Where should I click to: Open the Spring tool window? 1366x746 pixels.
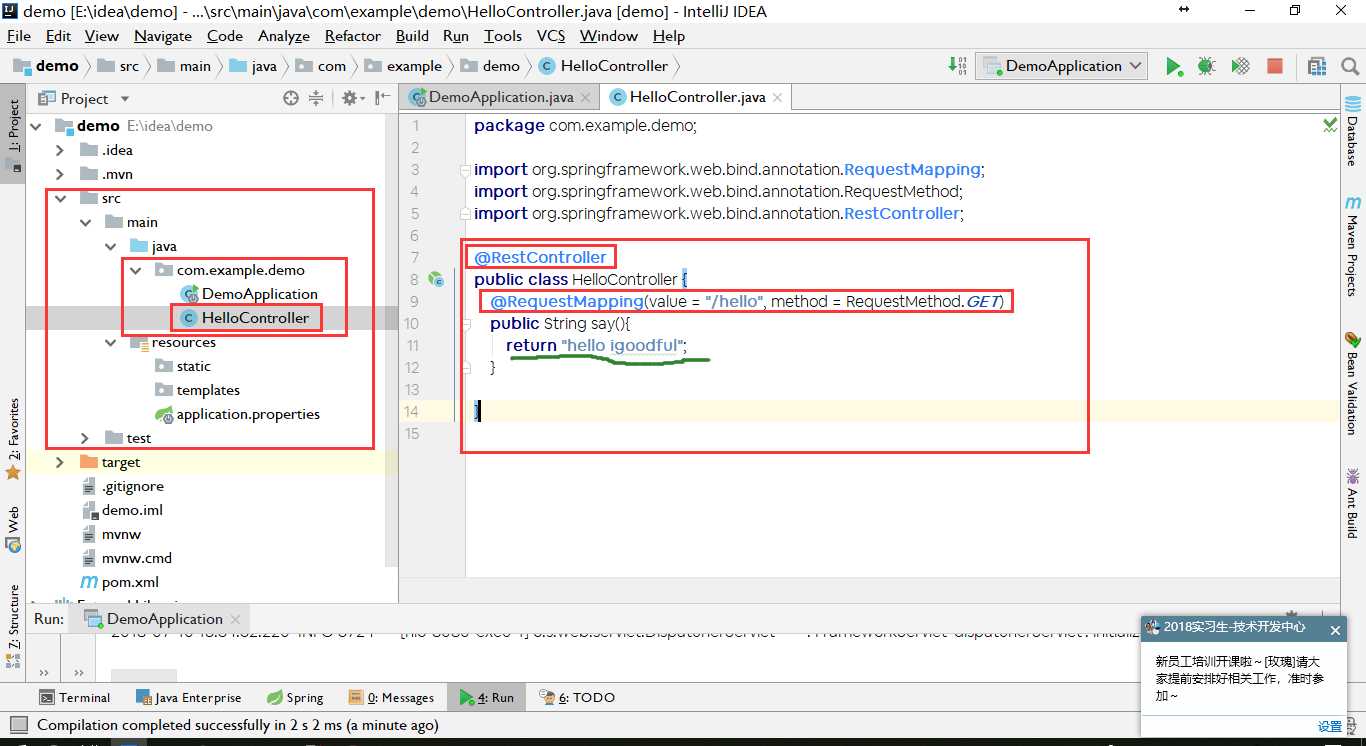(x=295, y=697)
